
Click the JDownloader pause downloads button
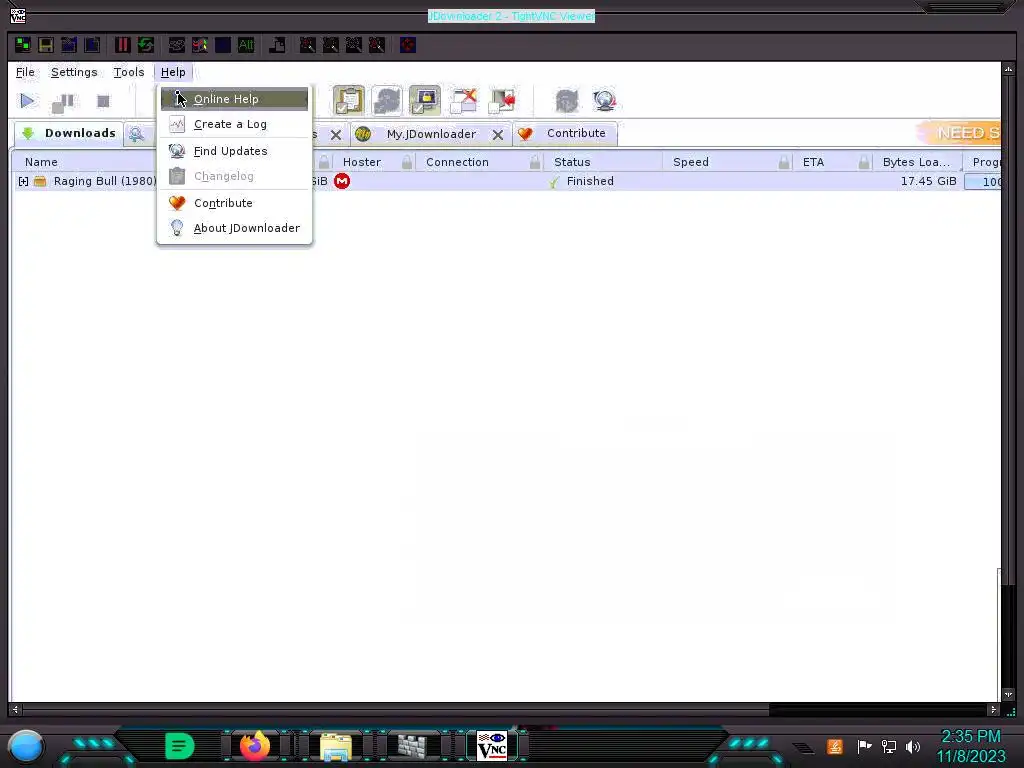point(63,101)
